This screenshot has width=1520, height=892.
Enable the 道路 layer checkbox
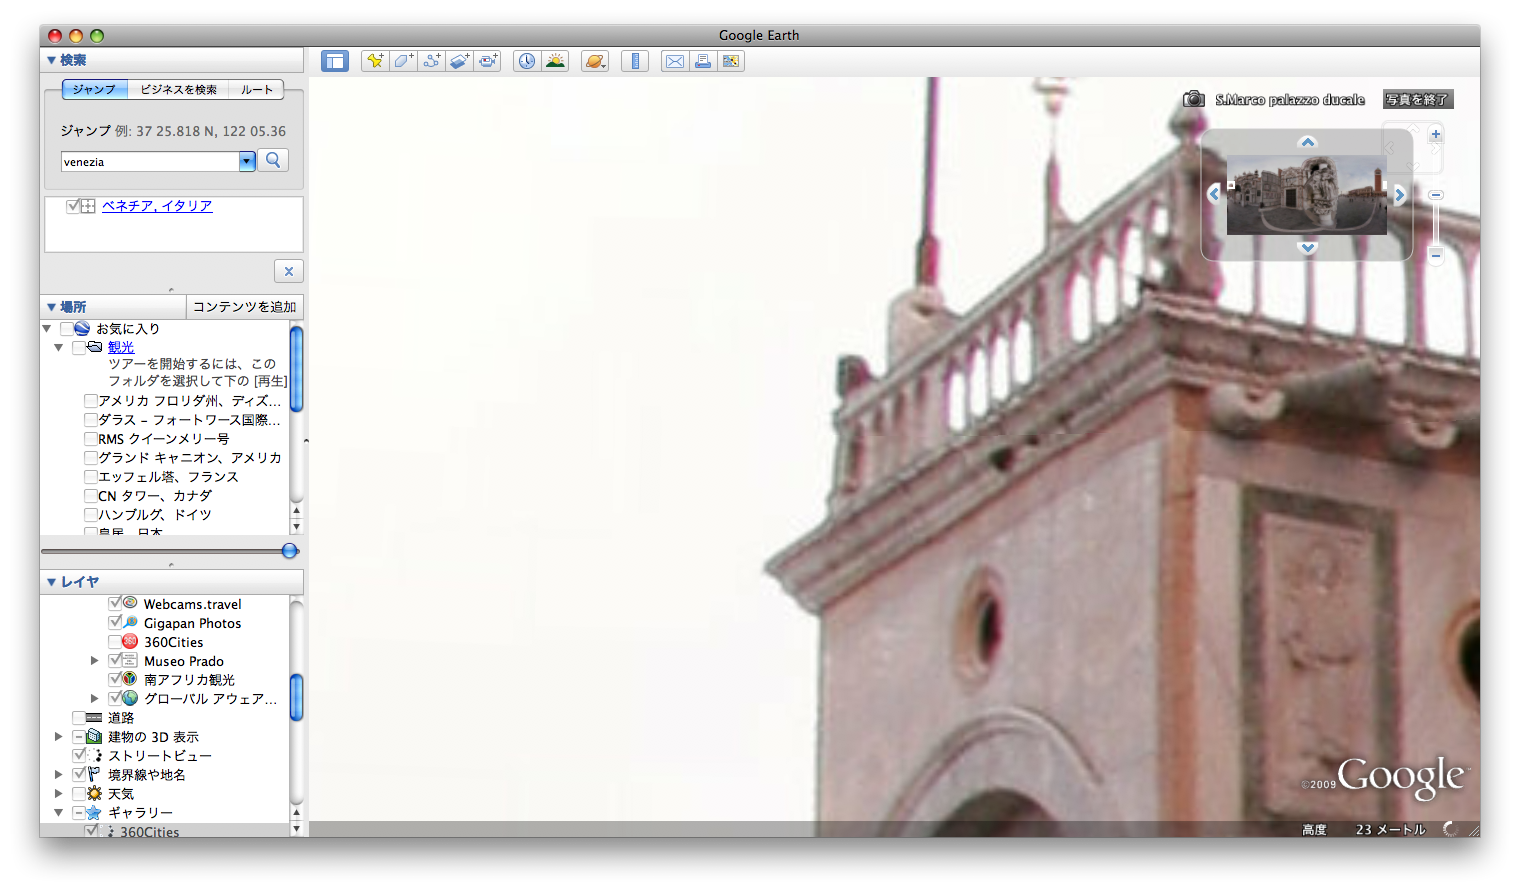coord(79,717)
